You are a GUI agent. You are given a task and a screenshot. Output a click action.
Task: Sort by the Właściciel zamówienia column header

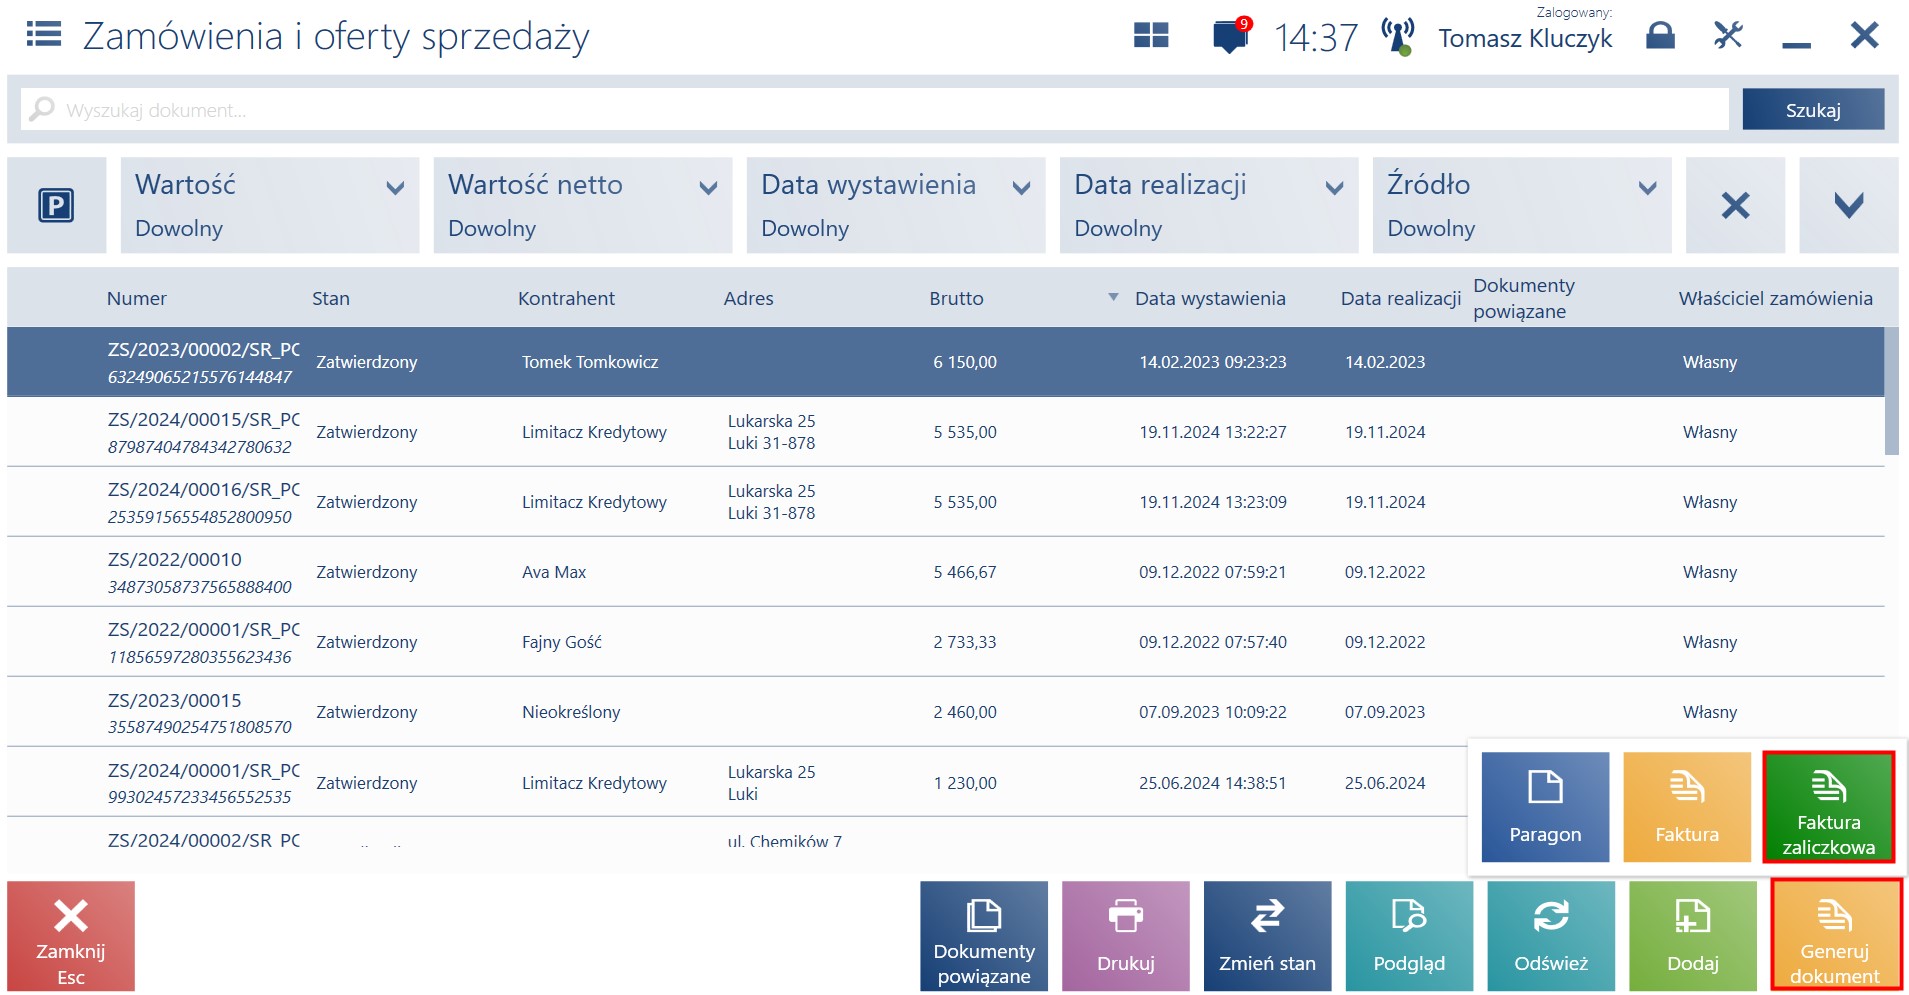point(1776,298)
